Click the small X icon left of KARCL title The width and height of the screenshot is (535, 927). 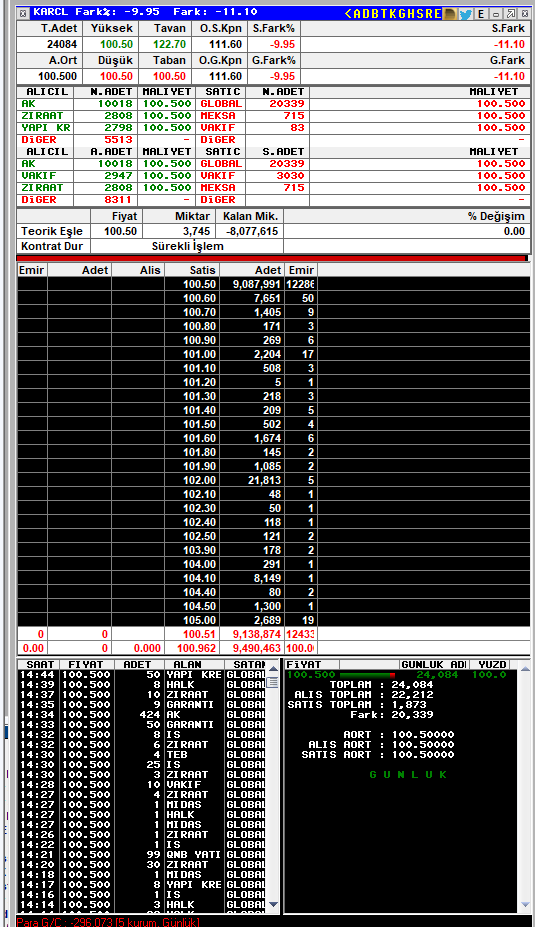click(x=23, y=13)
